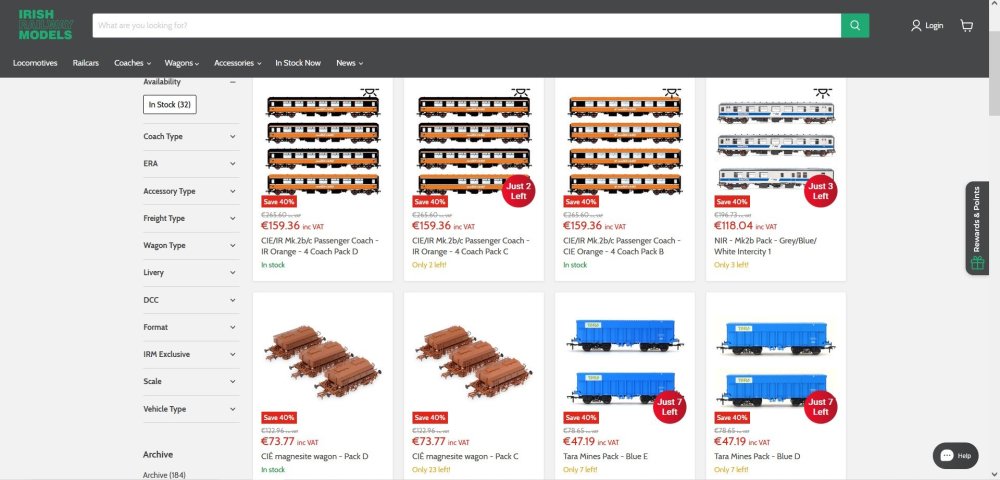Click the green search magnifier button
Viewport: 1000px width, 480px height.
click(x=855, y=25)
